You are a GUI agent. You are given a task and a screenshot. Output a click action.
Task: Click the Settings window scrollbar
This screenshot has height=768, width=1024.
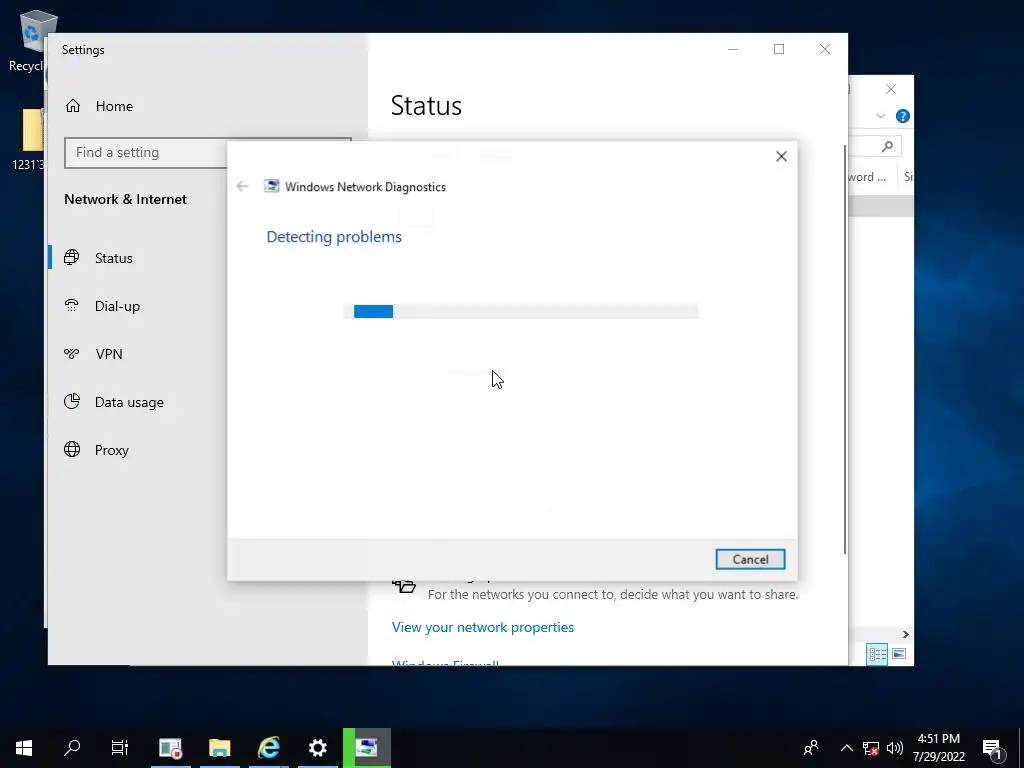click(844, 349)
